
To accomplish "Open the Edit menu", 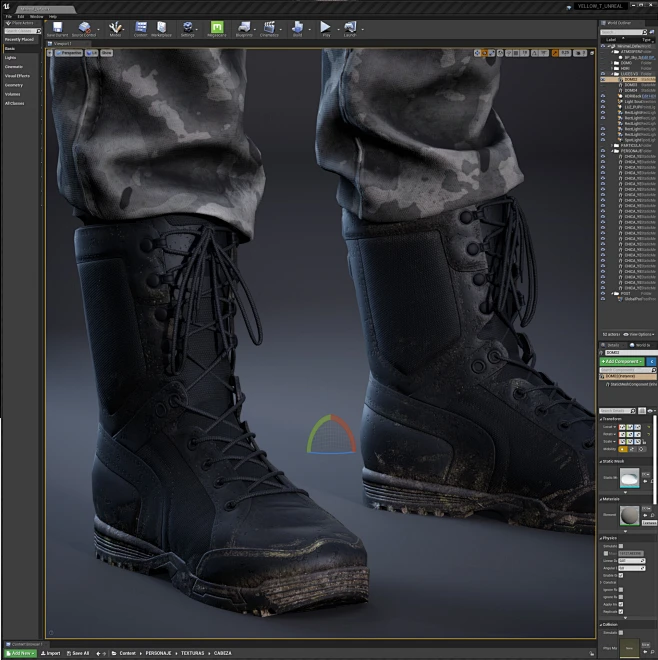I will tap(21, 17).
